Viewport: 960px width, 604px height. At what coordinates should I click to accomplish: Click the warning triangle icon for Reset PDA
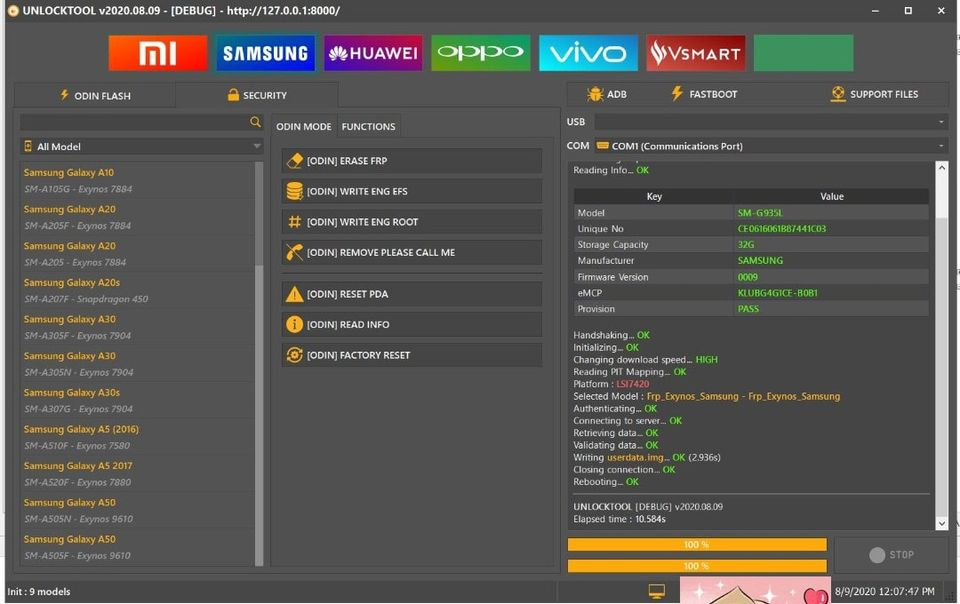tap(294, 294)
